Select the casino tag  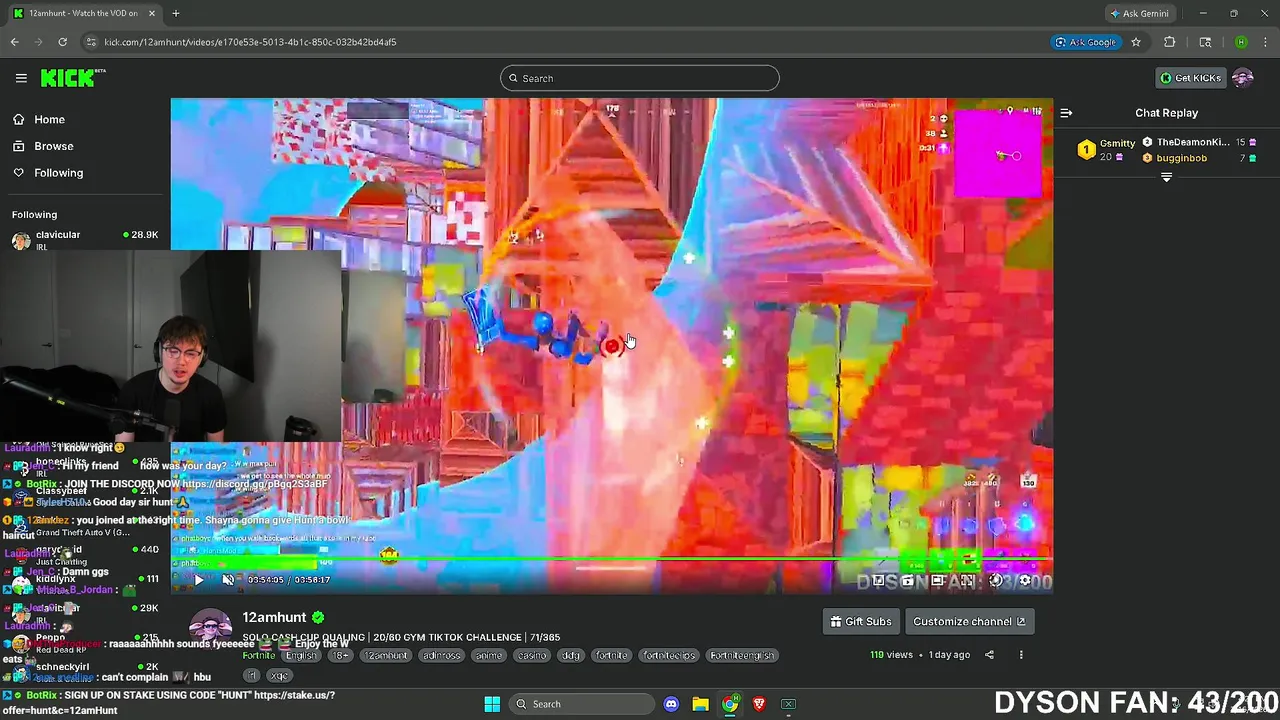[532, 656]
